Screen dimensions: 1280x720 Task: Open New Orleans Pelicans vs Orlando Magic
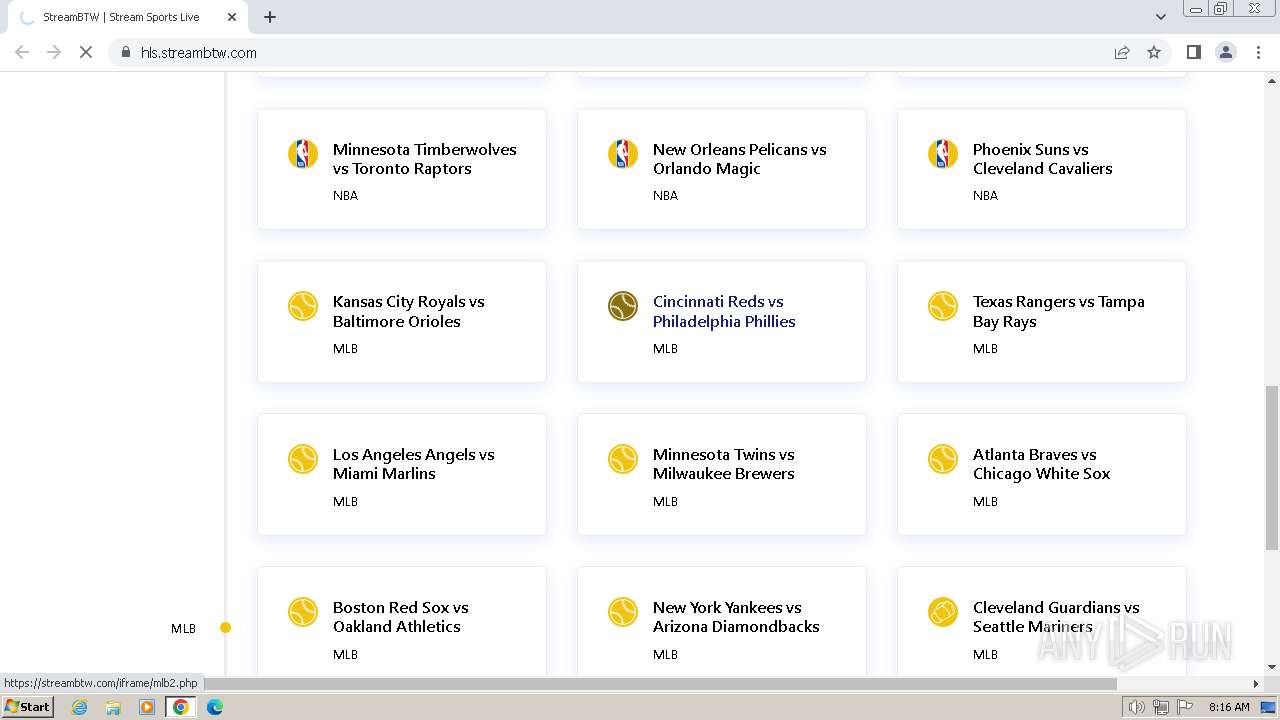coord(740,159)
